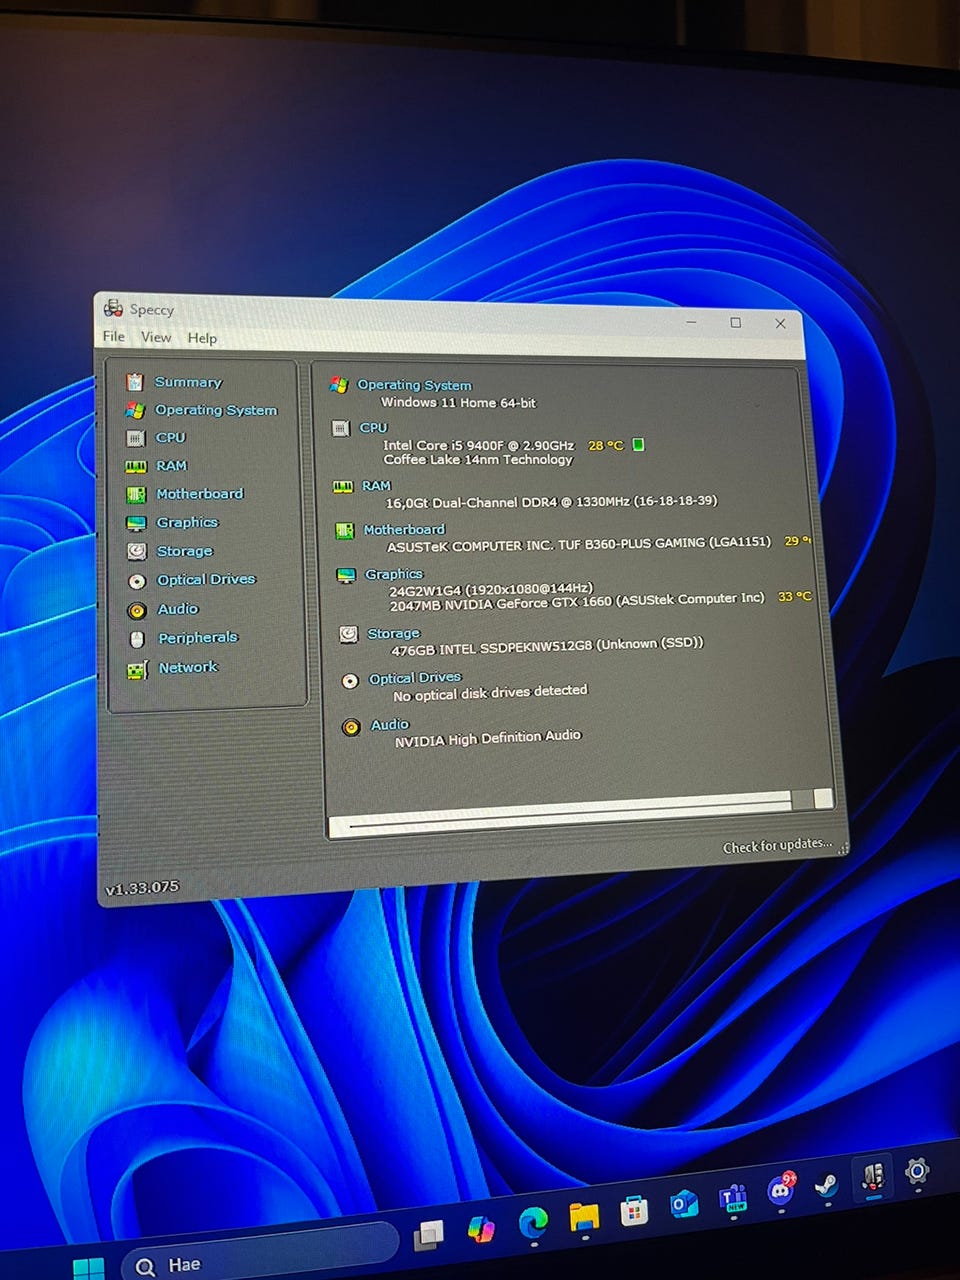Screen dimensions: 960x1280
Task: Click the Hae taskbar search box
Action: [262, 1254]
